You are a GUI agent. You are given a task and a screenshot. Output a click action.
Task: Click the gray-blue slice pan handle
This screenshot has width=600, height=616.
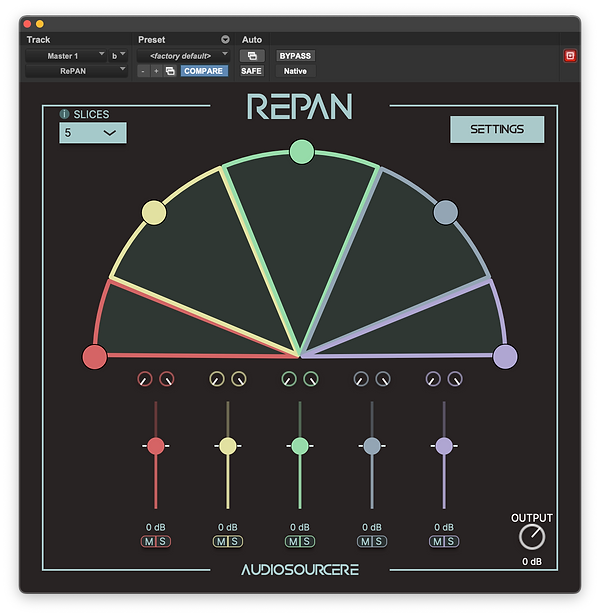[x=446, y=212]
